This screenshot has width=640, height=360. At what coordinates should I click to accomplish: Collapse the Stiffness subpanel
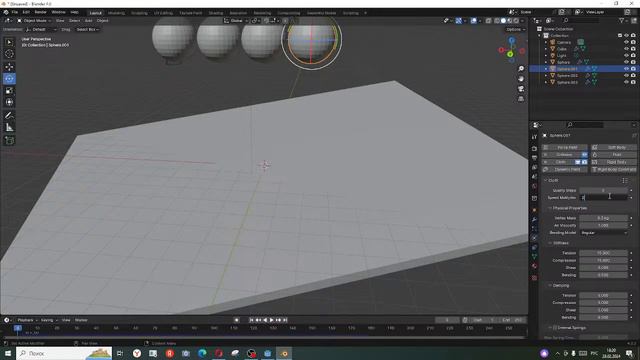[550, 243]
